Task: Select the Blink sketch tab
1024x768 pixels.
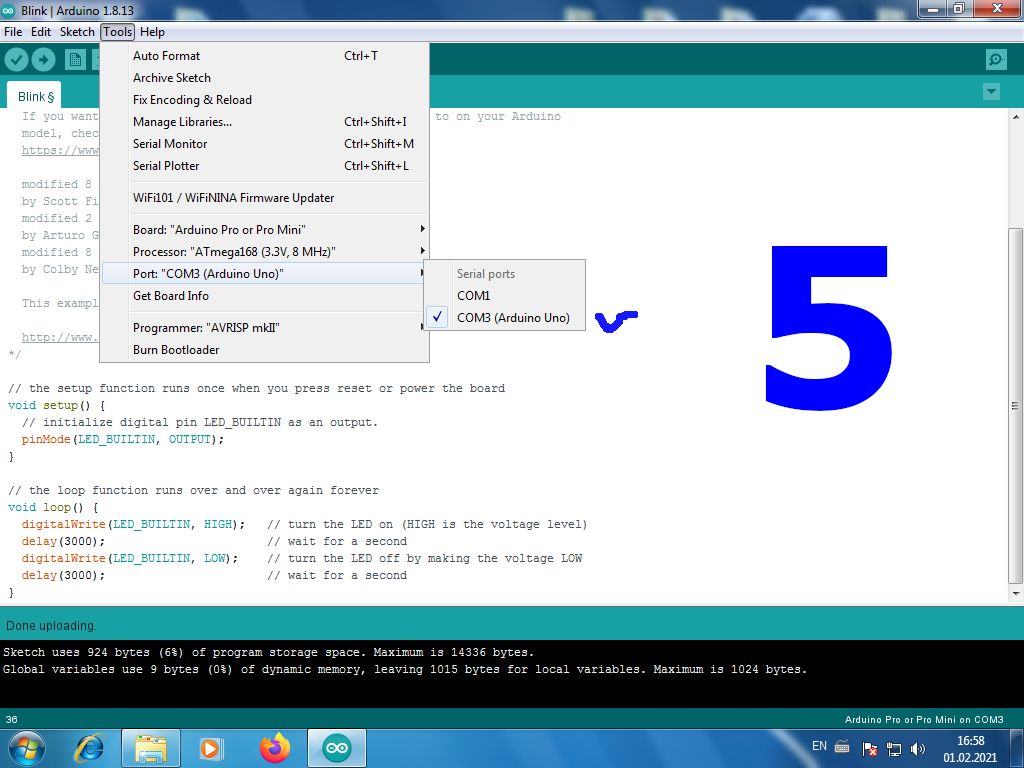Action: click(x=35, y=97)
